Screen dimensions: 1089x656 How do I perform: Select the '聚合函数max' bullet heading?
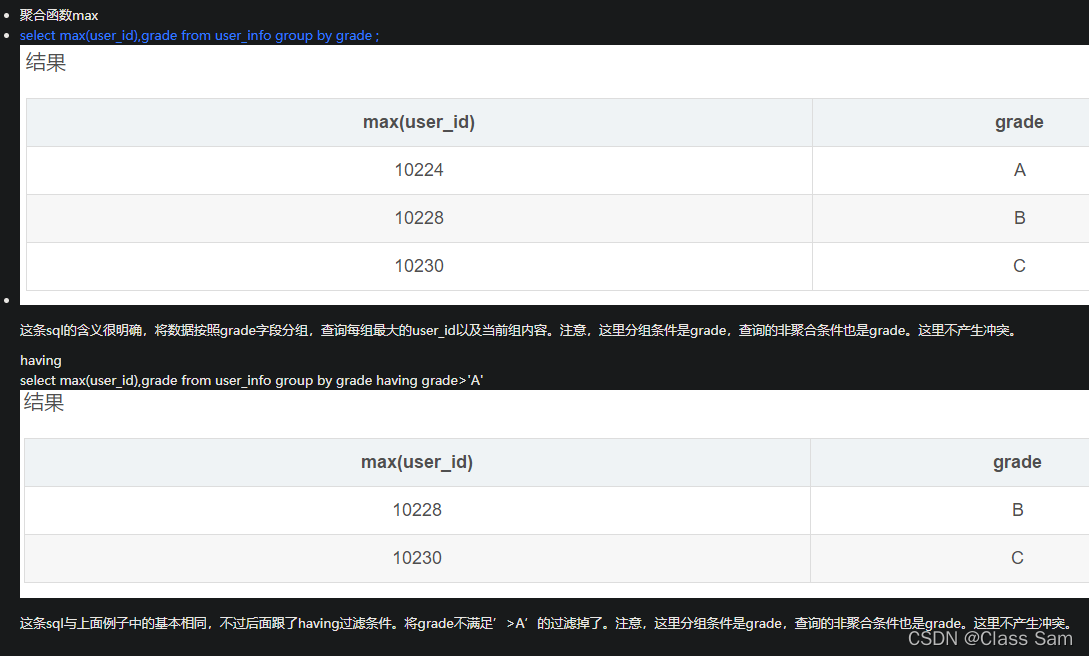pyautogui.click(x=59, y=15)
